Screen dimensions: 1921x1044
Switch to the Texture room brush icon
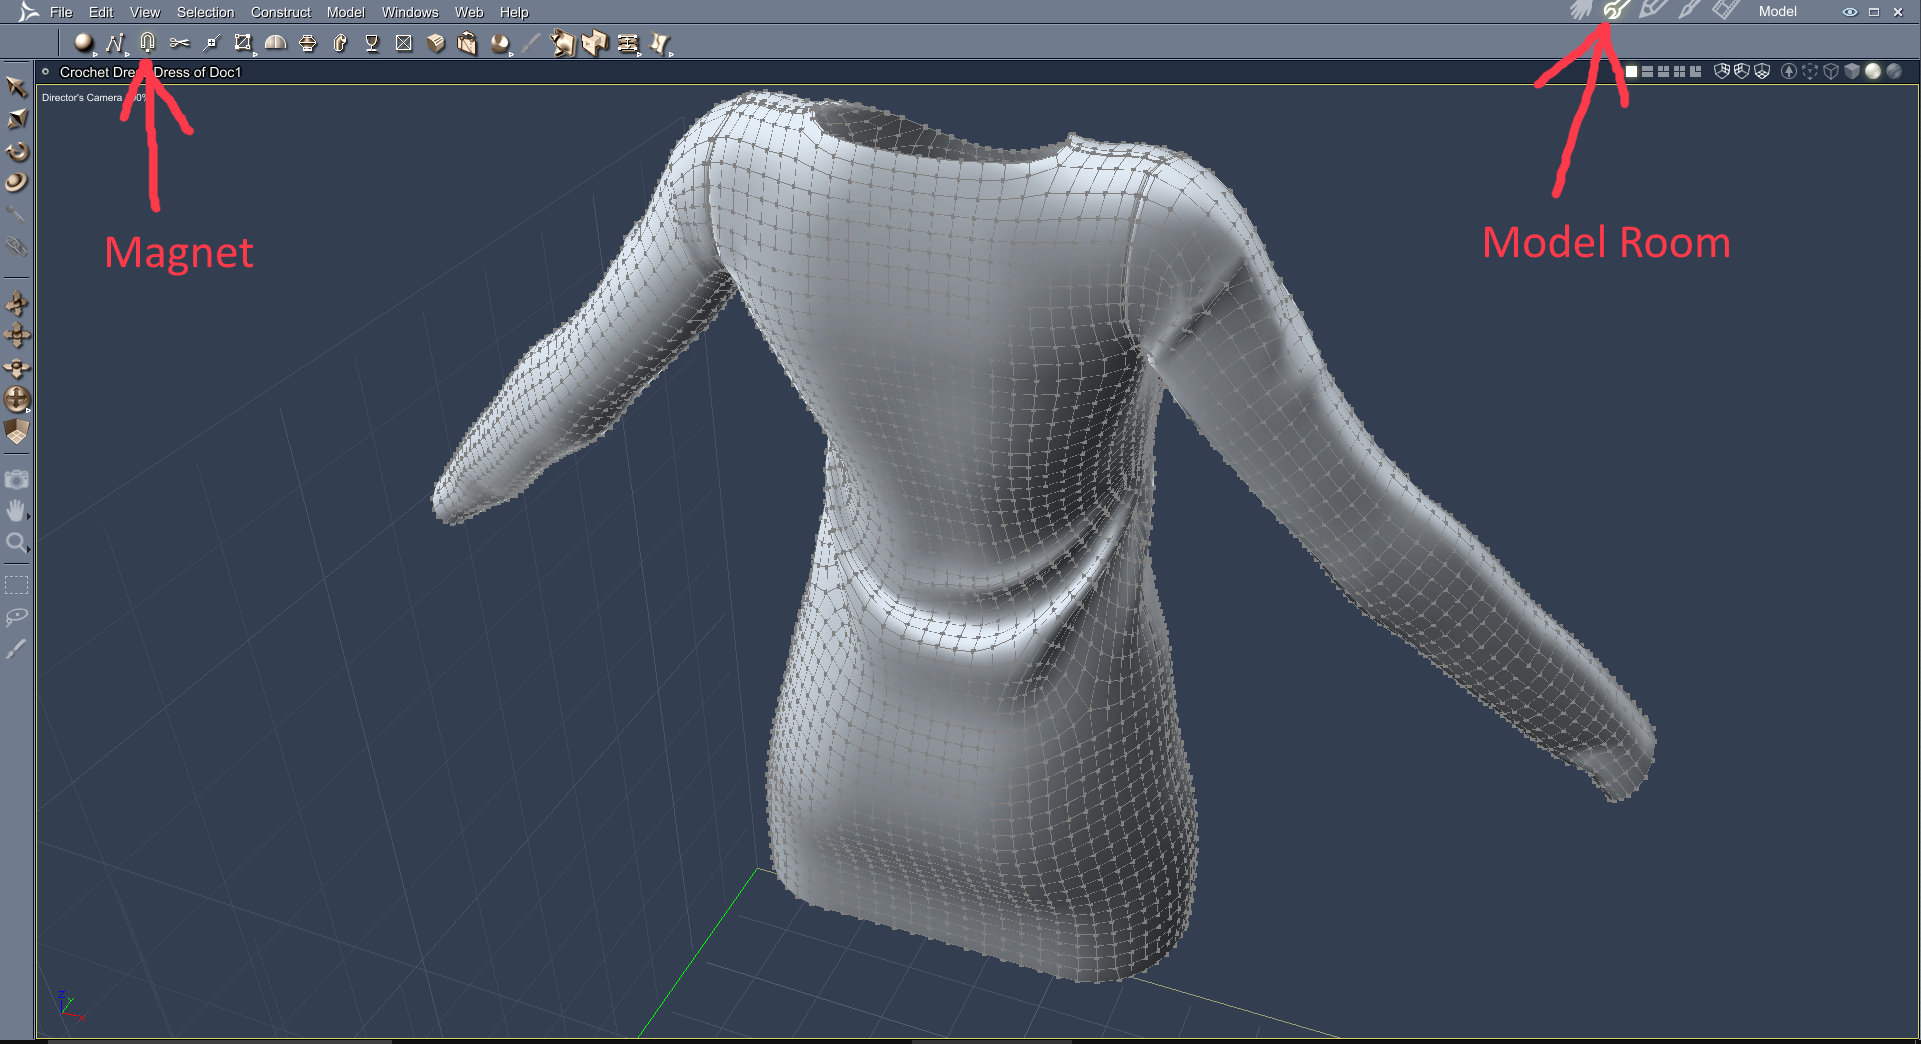[x=1689, y=11]
